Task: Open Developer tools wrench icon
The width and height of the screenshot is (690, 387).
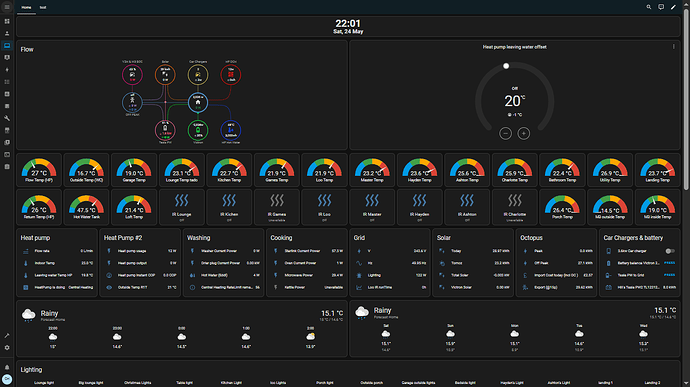Action: 7,118
